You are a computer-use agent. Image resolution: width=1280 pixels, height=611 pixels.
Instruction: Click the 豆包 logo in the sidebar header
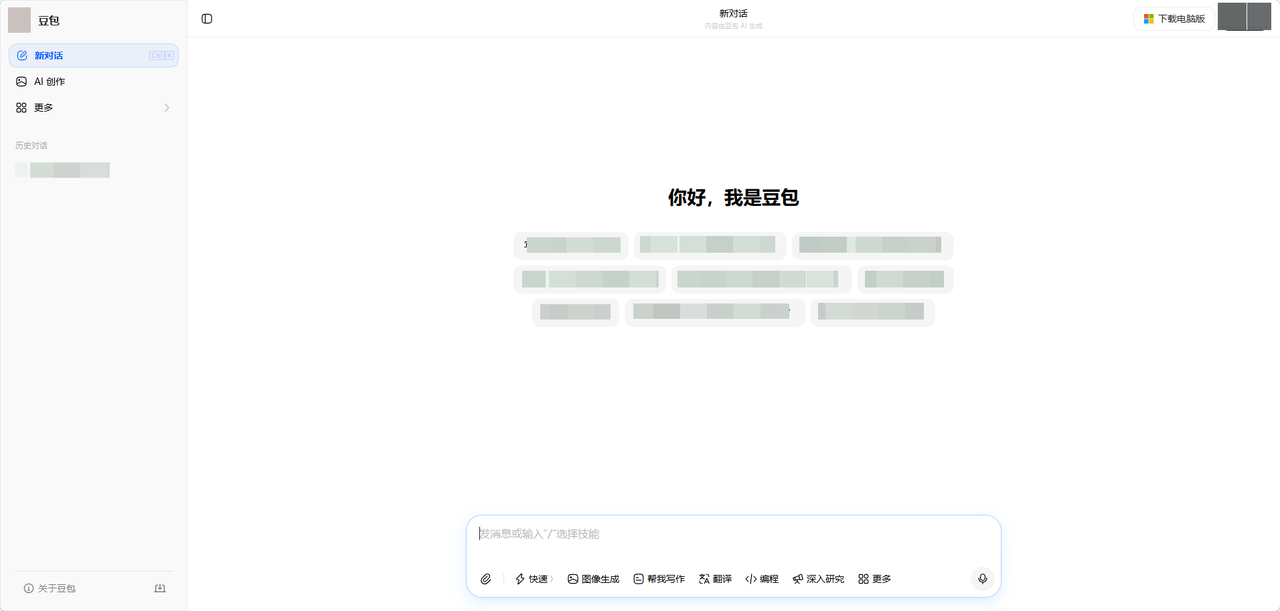coord(20,20)
